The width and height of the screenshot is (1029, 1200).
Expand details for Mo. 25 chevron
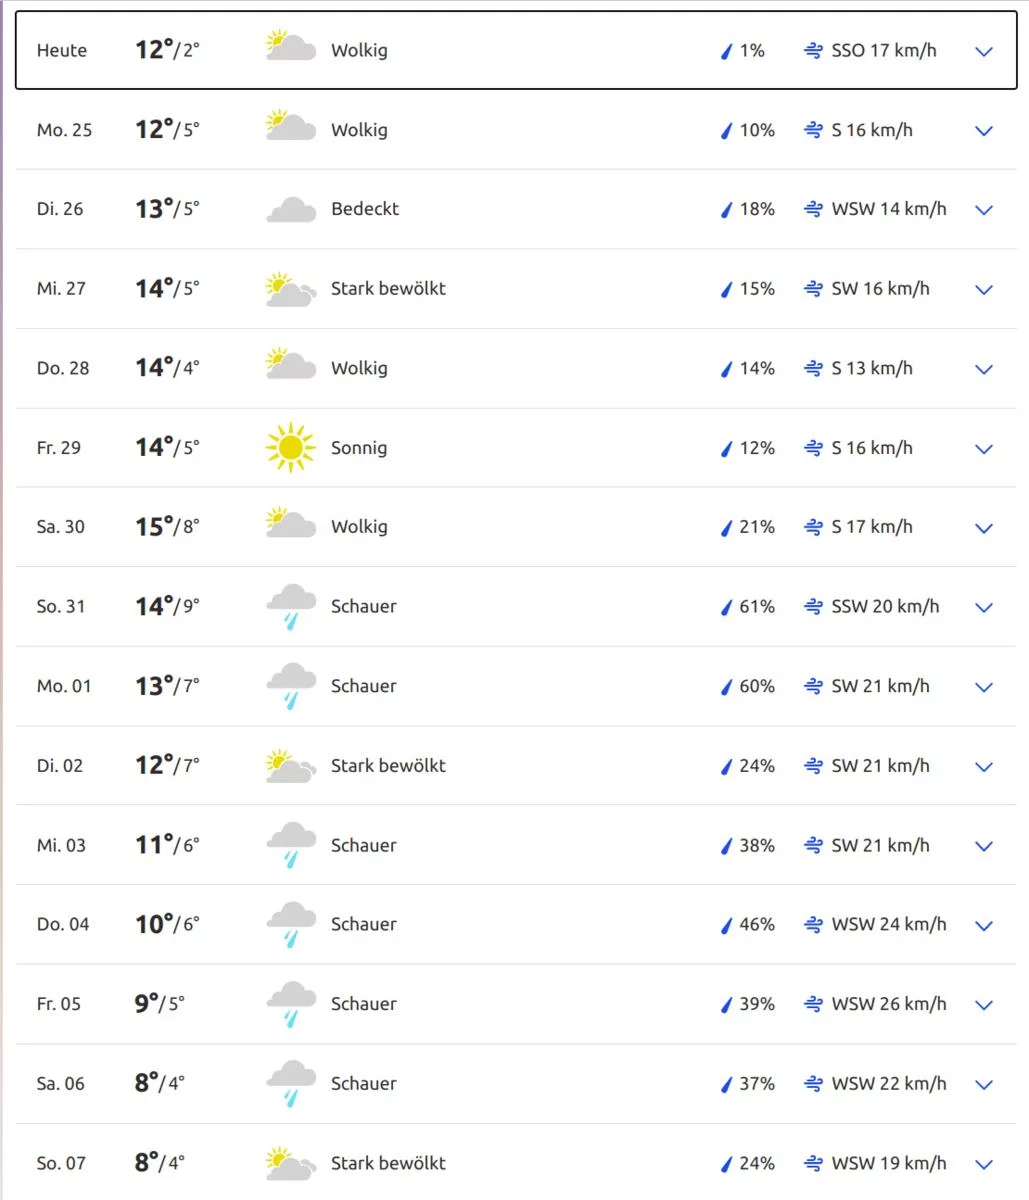(x=984, y=131)
